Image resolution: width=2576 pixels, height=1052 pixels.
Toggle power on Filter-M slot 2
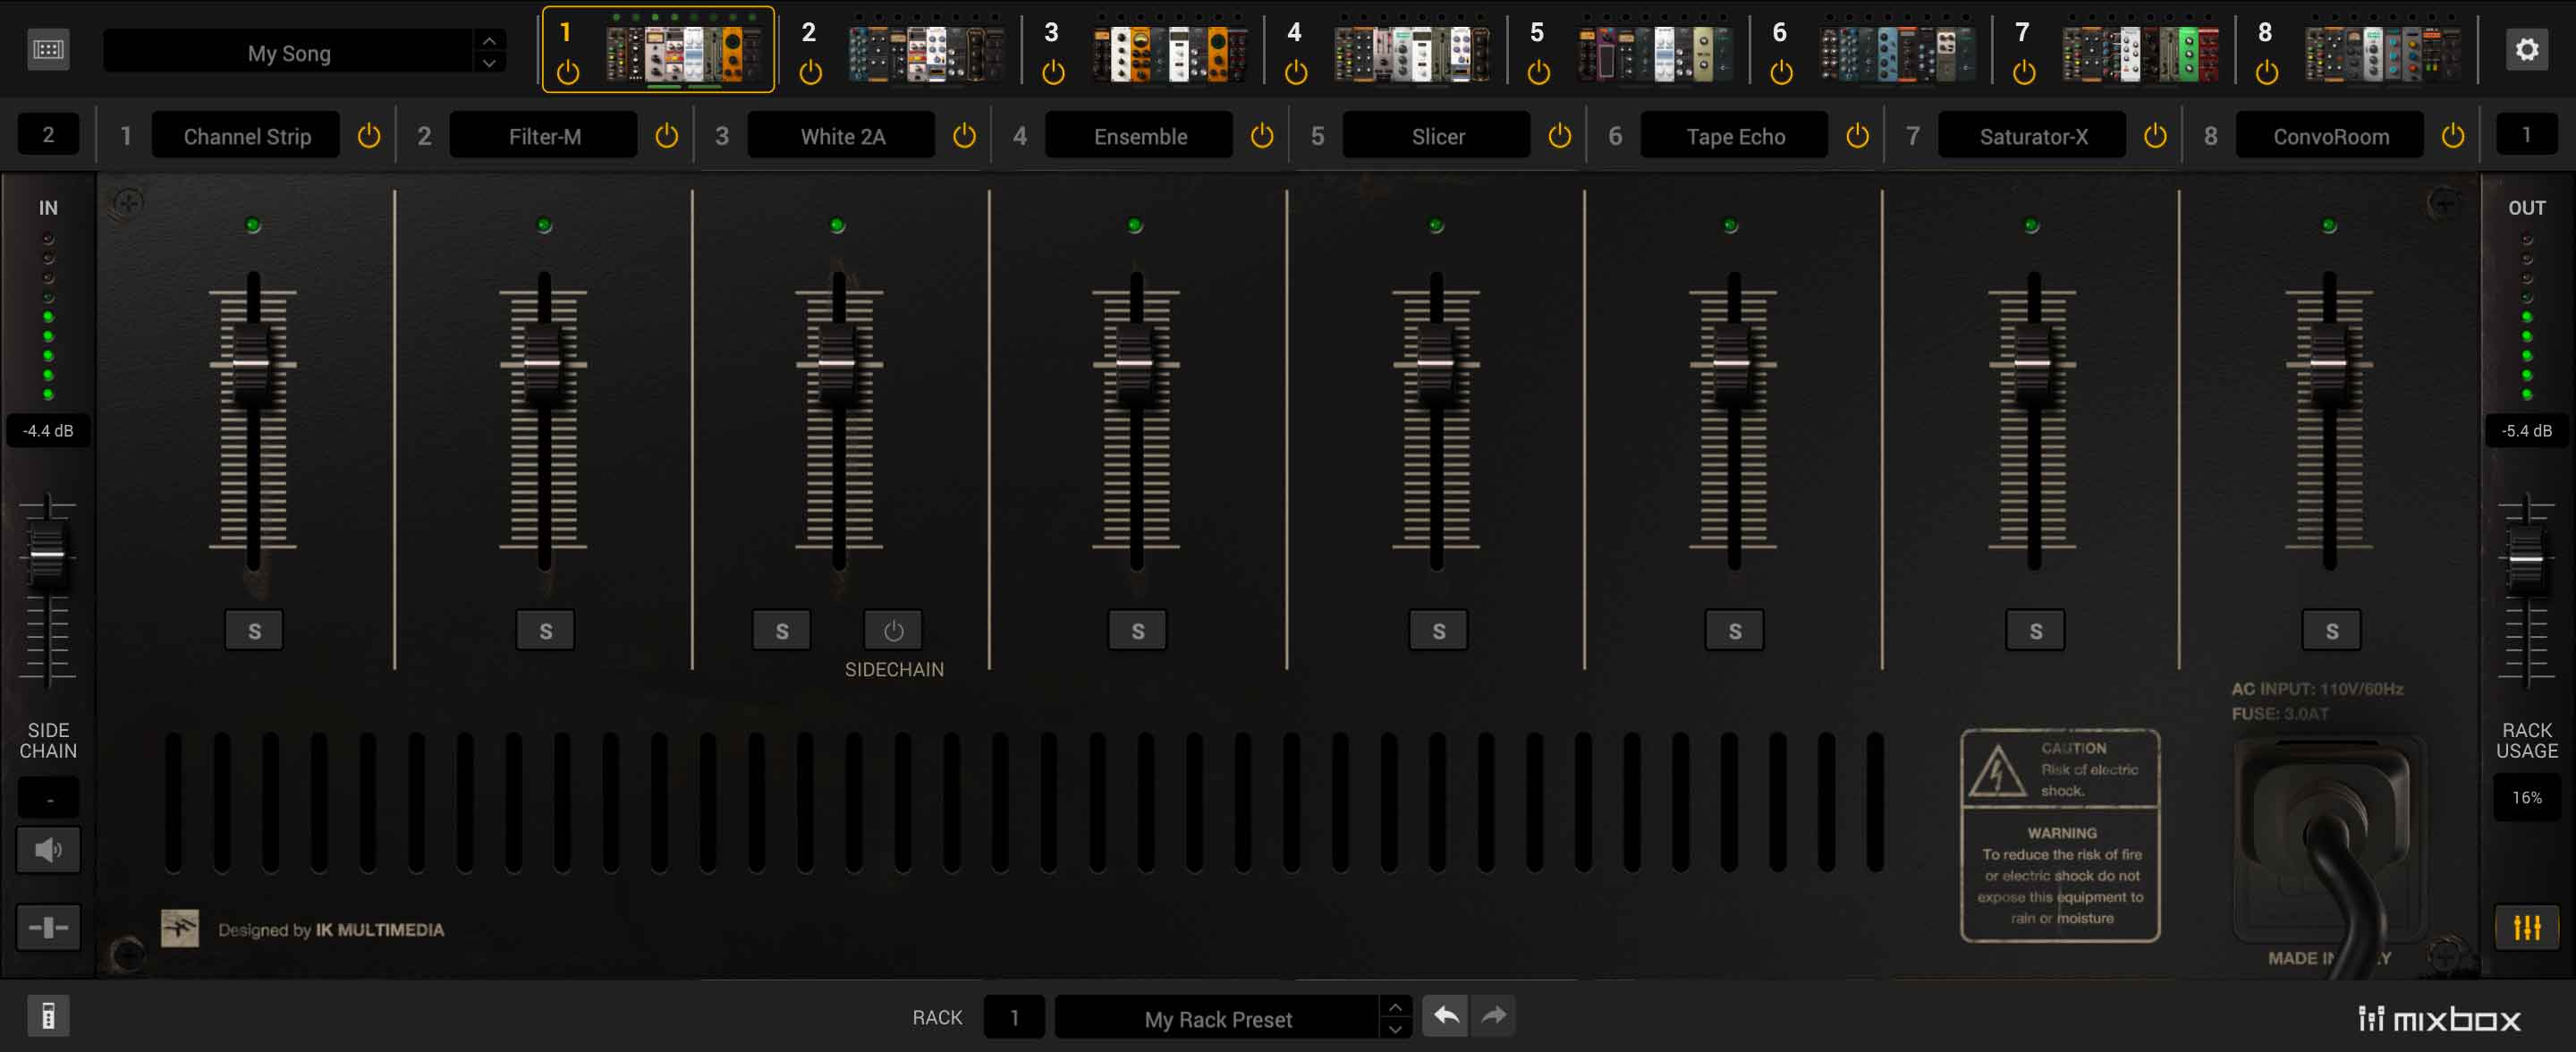(667, 137)
